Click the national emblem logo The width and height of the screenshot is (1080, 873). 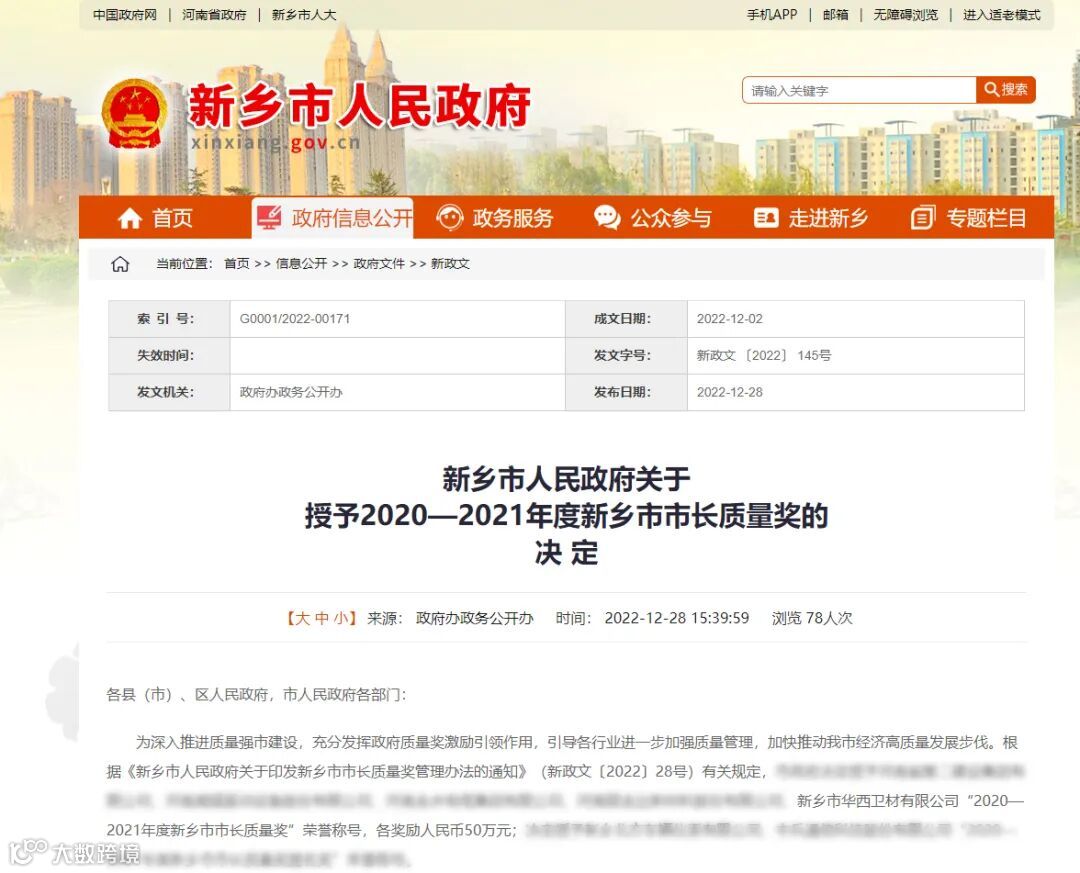pos(135,114)
